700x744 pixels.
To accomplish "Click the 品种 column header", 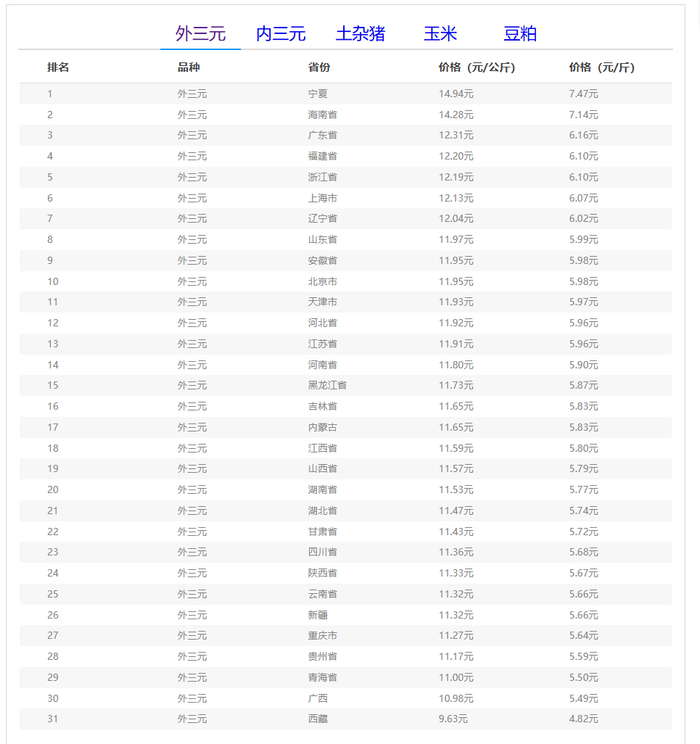I will (x=188, y=67).
